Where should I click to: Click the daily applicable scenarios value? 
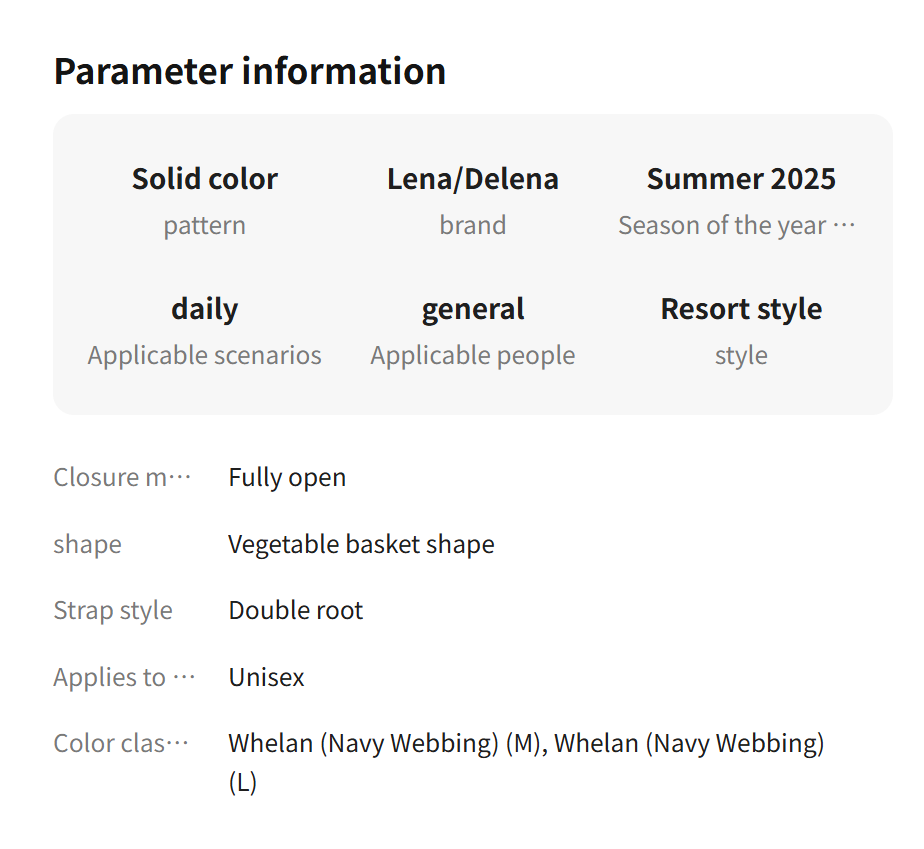205,309
